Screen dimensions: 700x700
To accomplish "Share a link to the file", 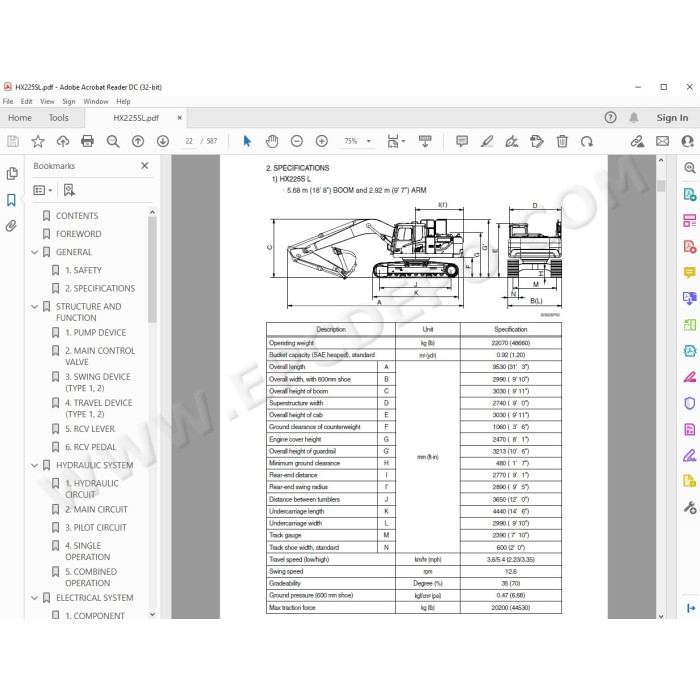I will click(637, 142).
